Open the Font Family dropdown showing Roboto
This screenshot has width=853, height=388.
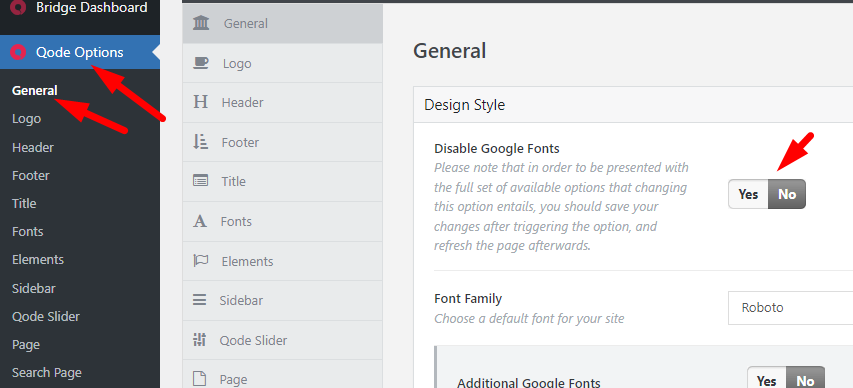[x=790, y=308]
